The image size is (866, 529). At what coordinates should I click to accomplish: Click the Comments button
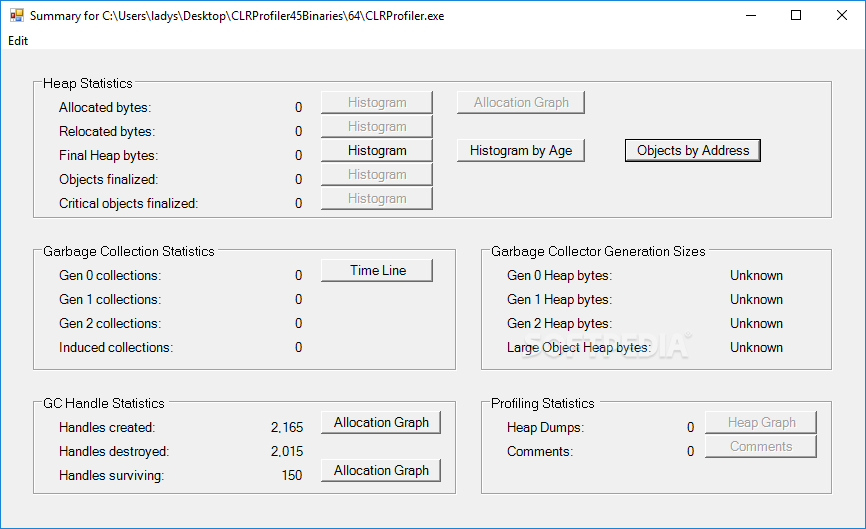pos(761,447)
